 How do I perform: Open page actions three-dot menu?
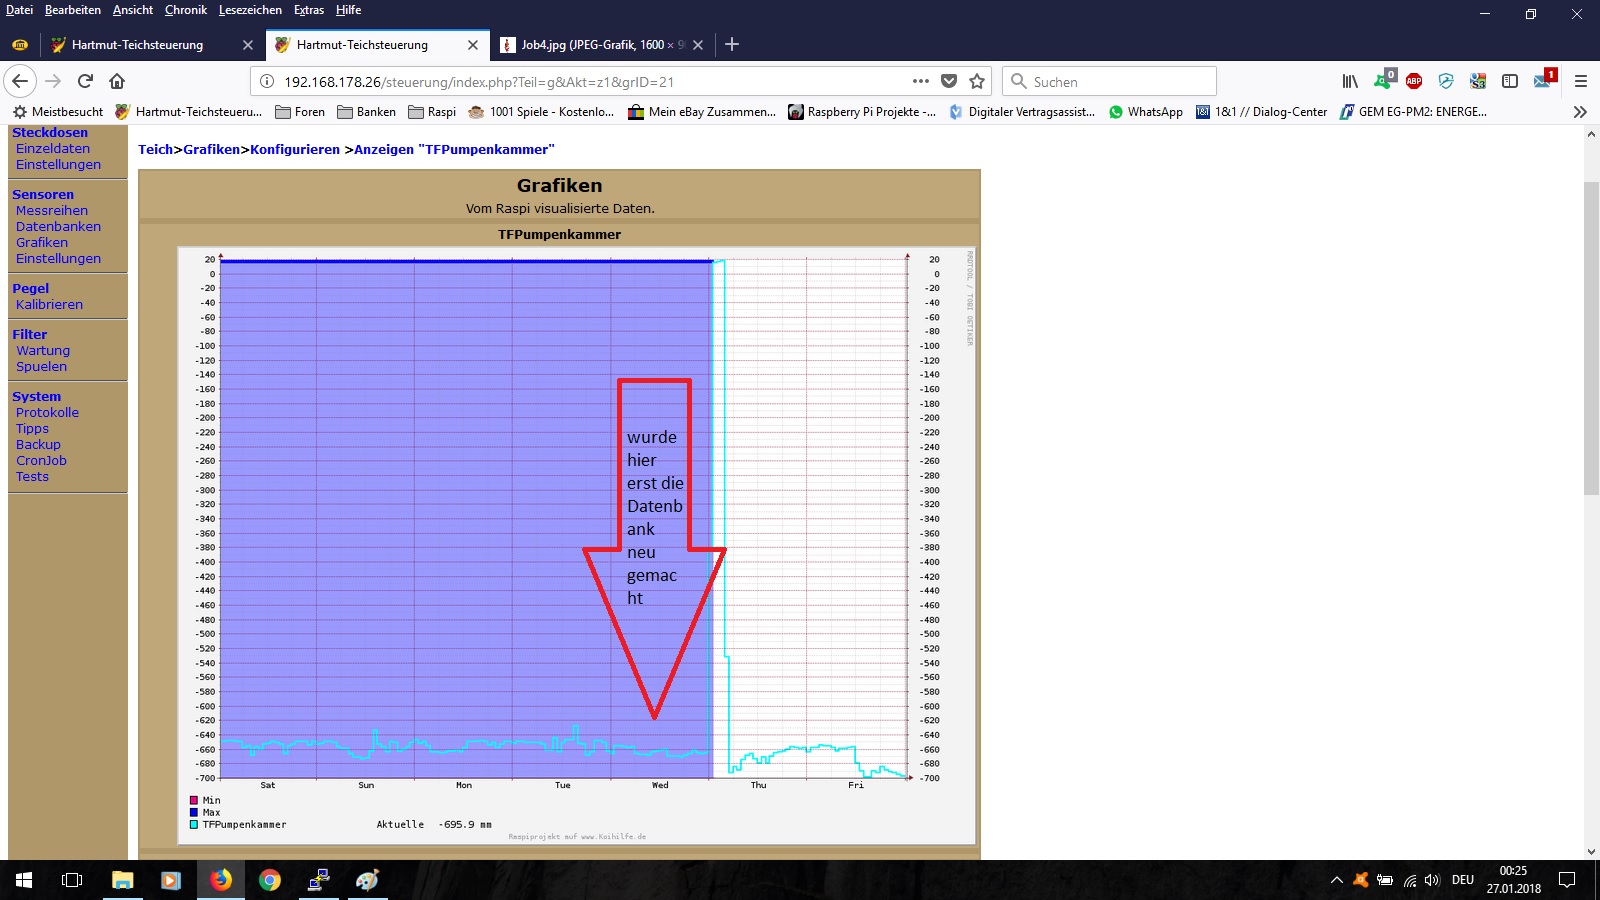coord(920,81)
